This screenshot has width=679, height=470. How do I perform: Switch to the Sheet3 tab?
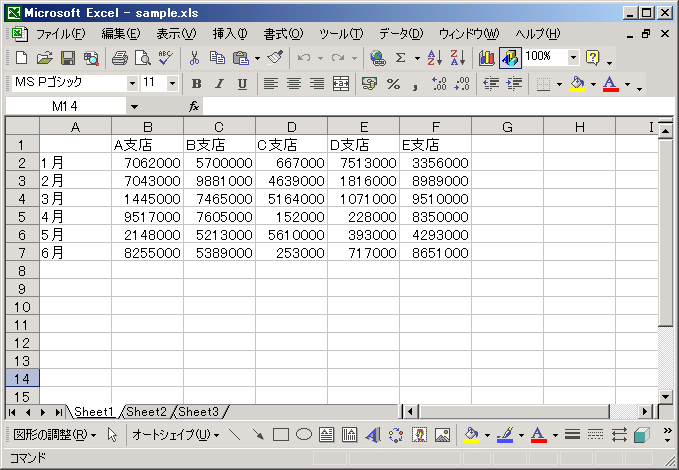coord(198,412)
